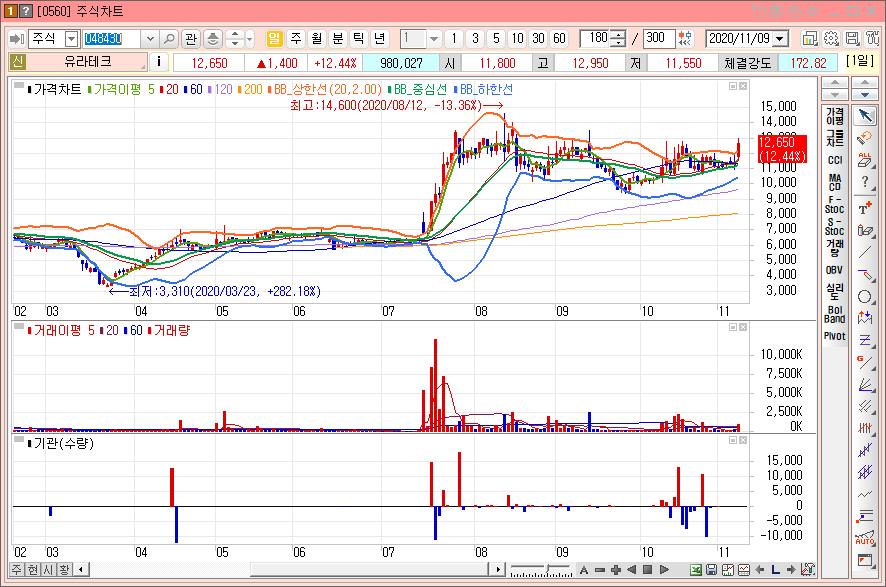Select the 분 (minute) period toggle
Viewport: 886px width, 587px height.
pos(337,38)
